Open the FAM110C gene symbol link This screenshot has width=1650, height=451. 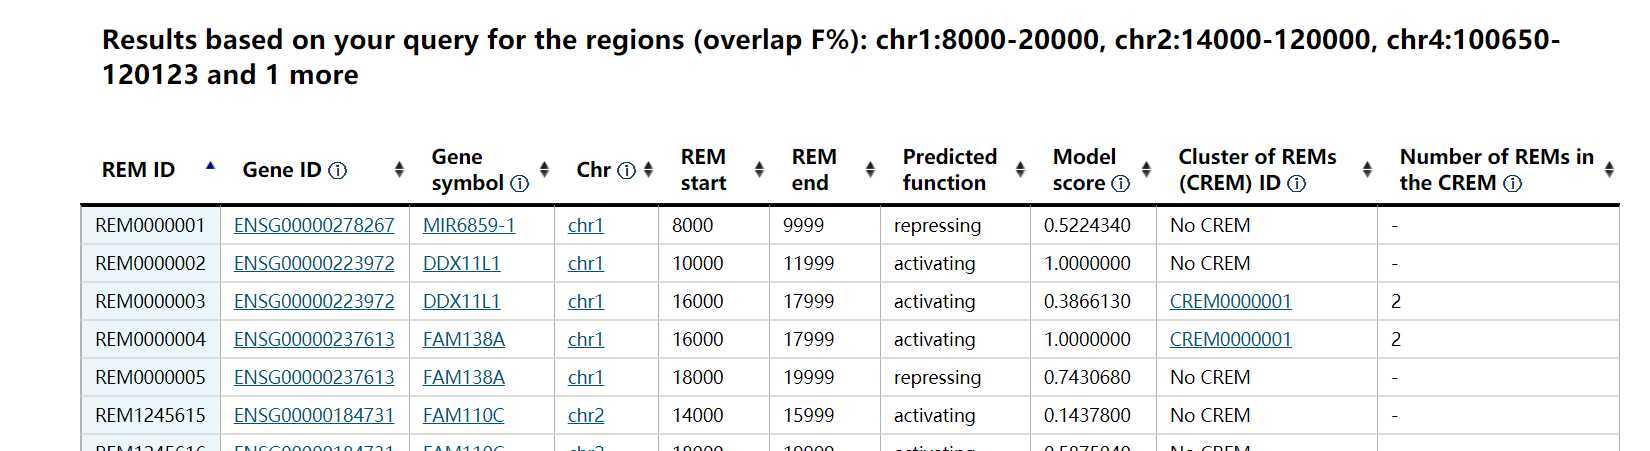coord(464,416)
